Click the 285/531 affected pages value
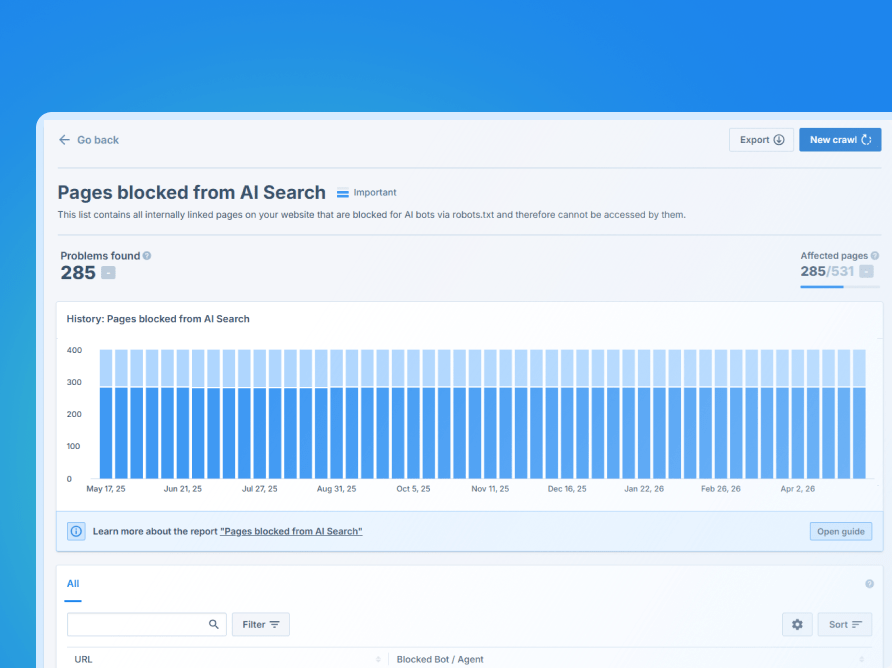 827,271
